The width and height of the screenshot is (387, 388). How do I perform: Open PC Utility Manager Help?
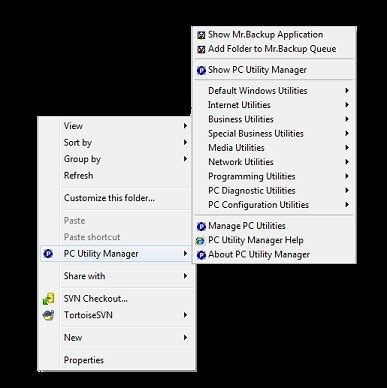274,240
